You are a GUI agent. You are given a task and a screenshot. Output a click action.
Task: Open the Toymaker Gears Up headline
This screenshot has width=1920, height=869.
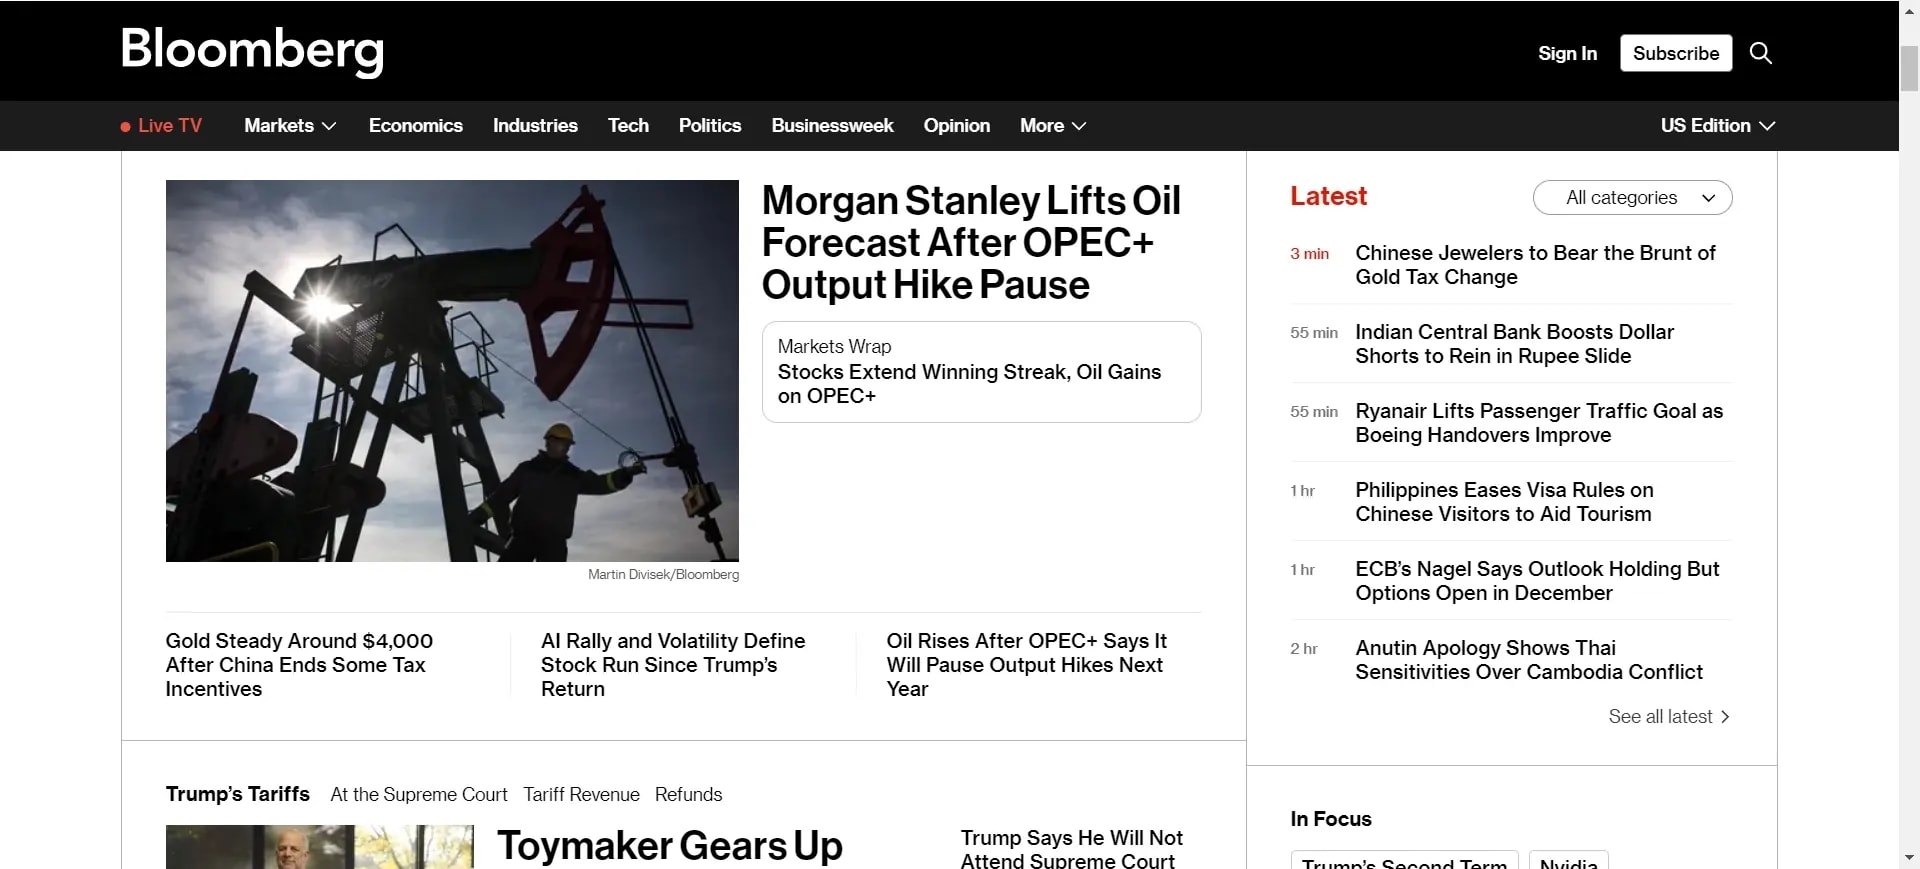[x=670, y=846]
